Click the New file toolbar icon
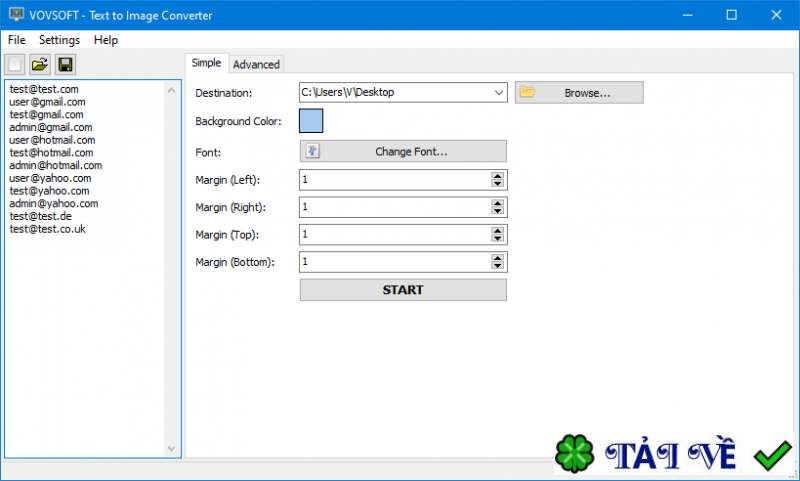Screen dimensions: 800x481 pyautogui.click(x=15, y=64)
